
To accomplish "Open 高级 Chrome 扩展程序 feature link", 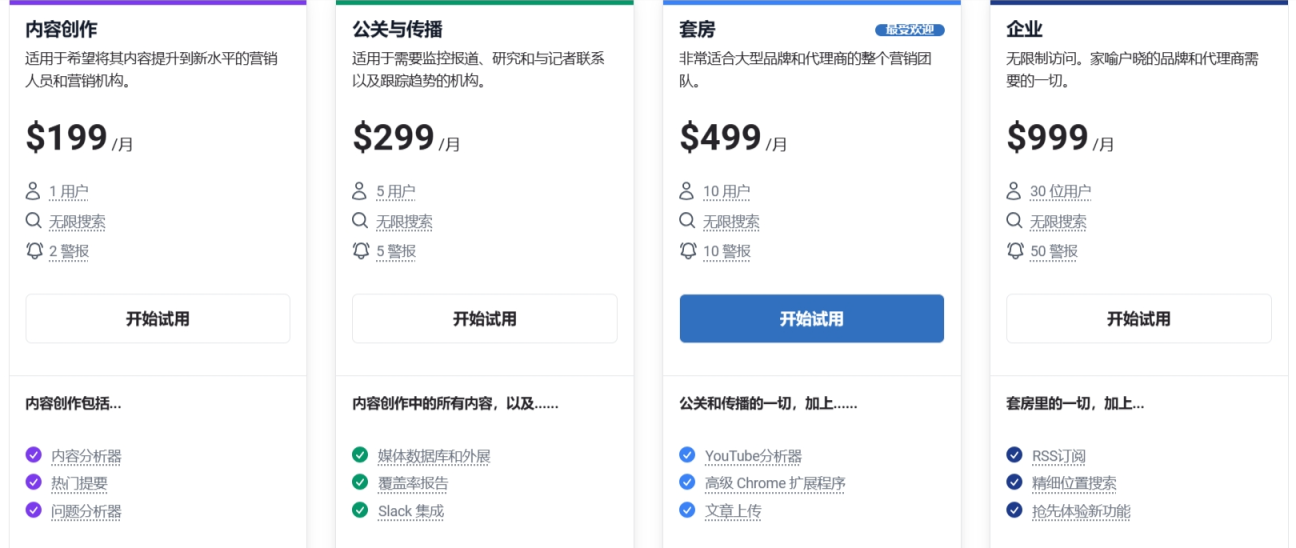I will tap(775, 483).
